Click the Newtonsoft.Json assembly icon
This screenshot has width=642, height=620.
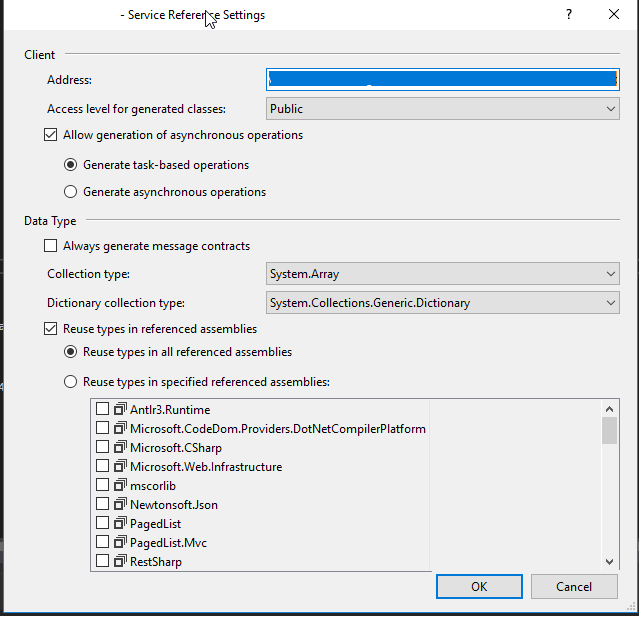[120, 504]
